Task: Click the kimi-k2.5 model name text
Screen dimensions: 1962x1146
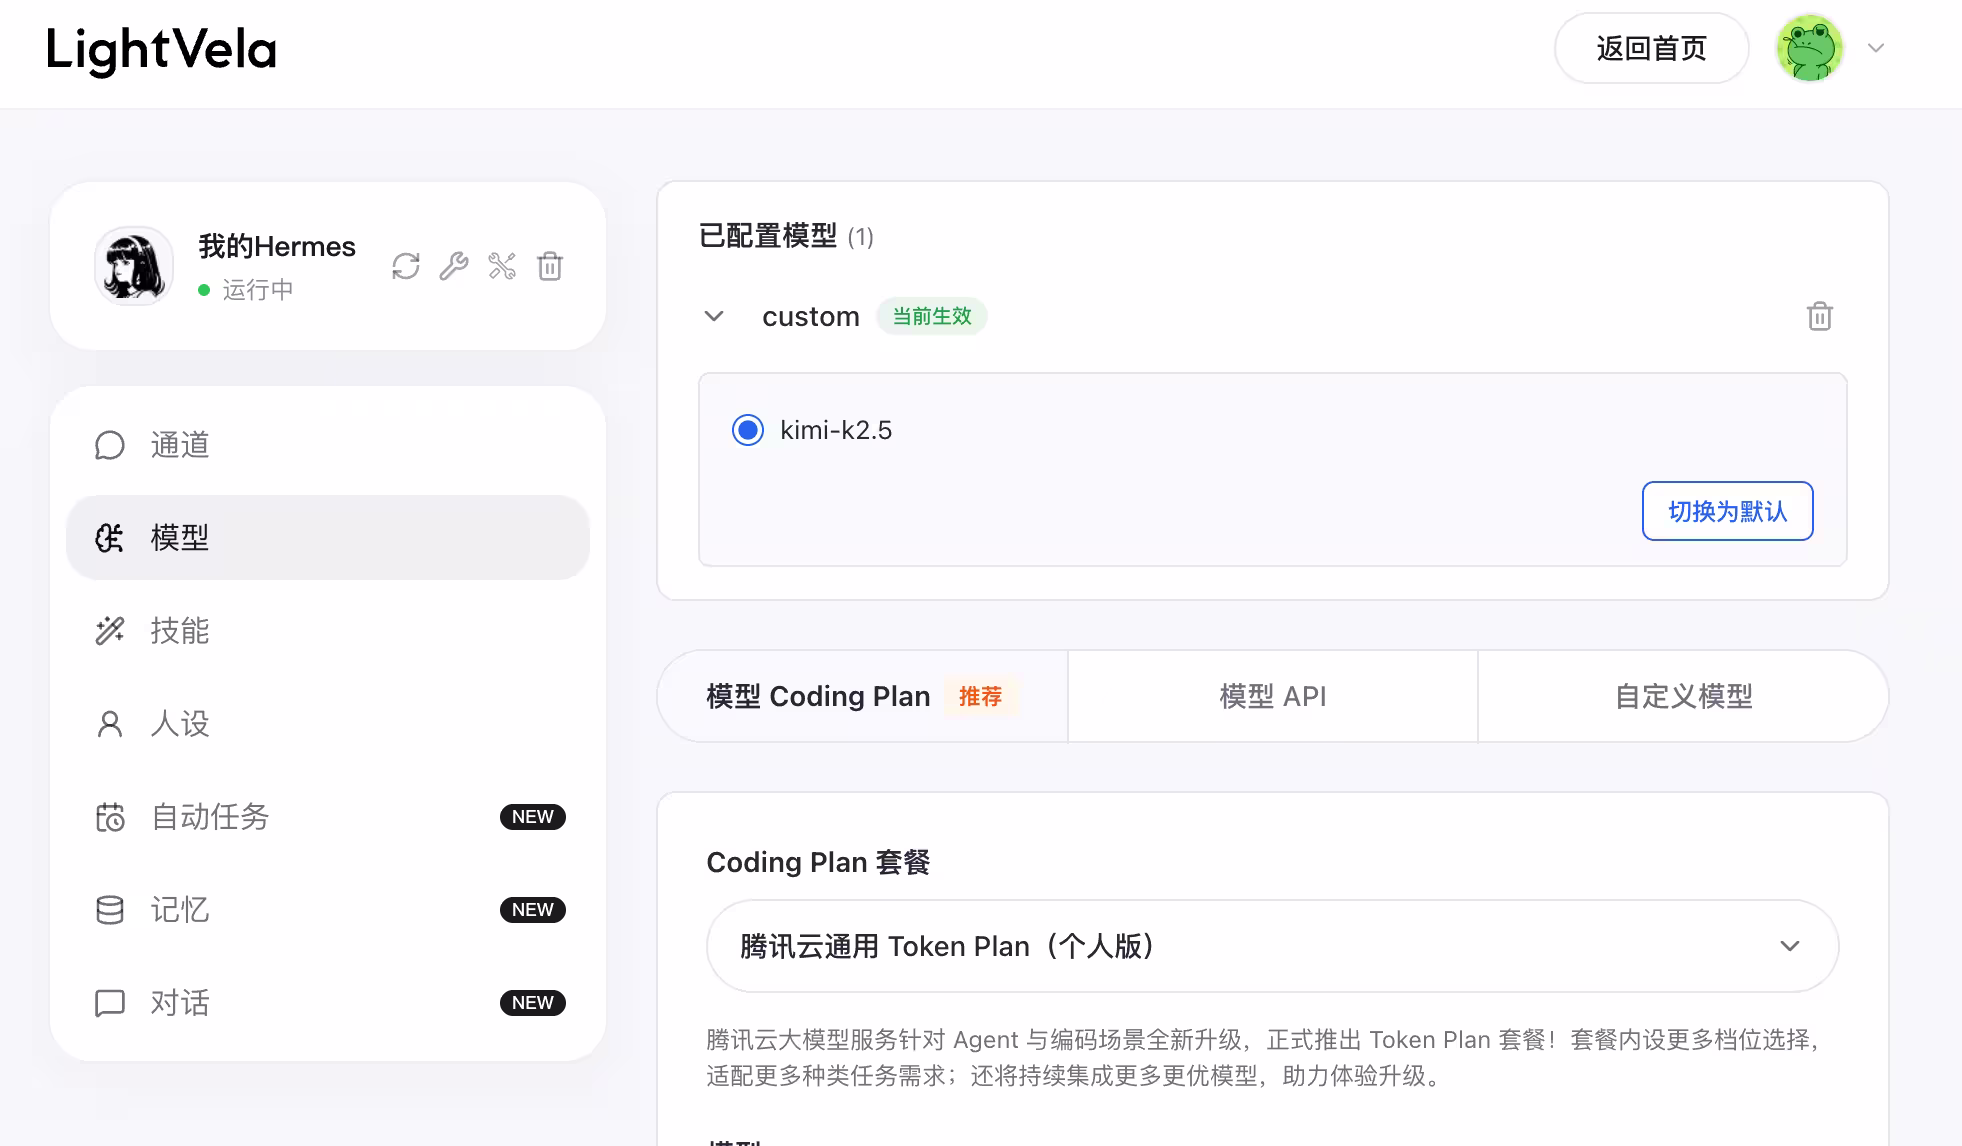Action: click(836, 430)
